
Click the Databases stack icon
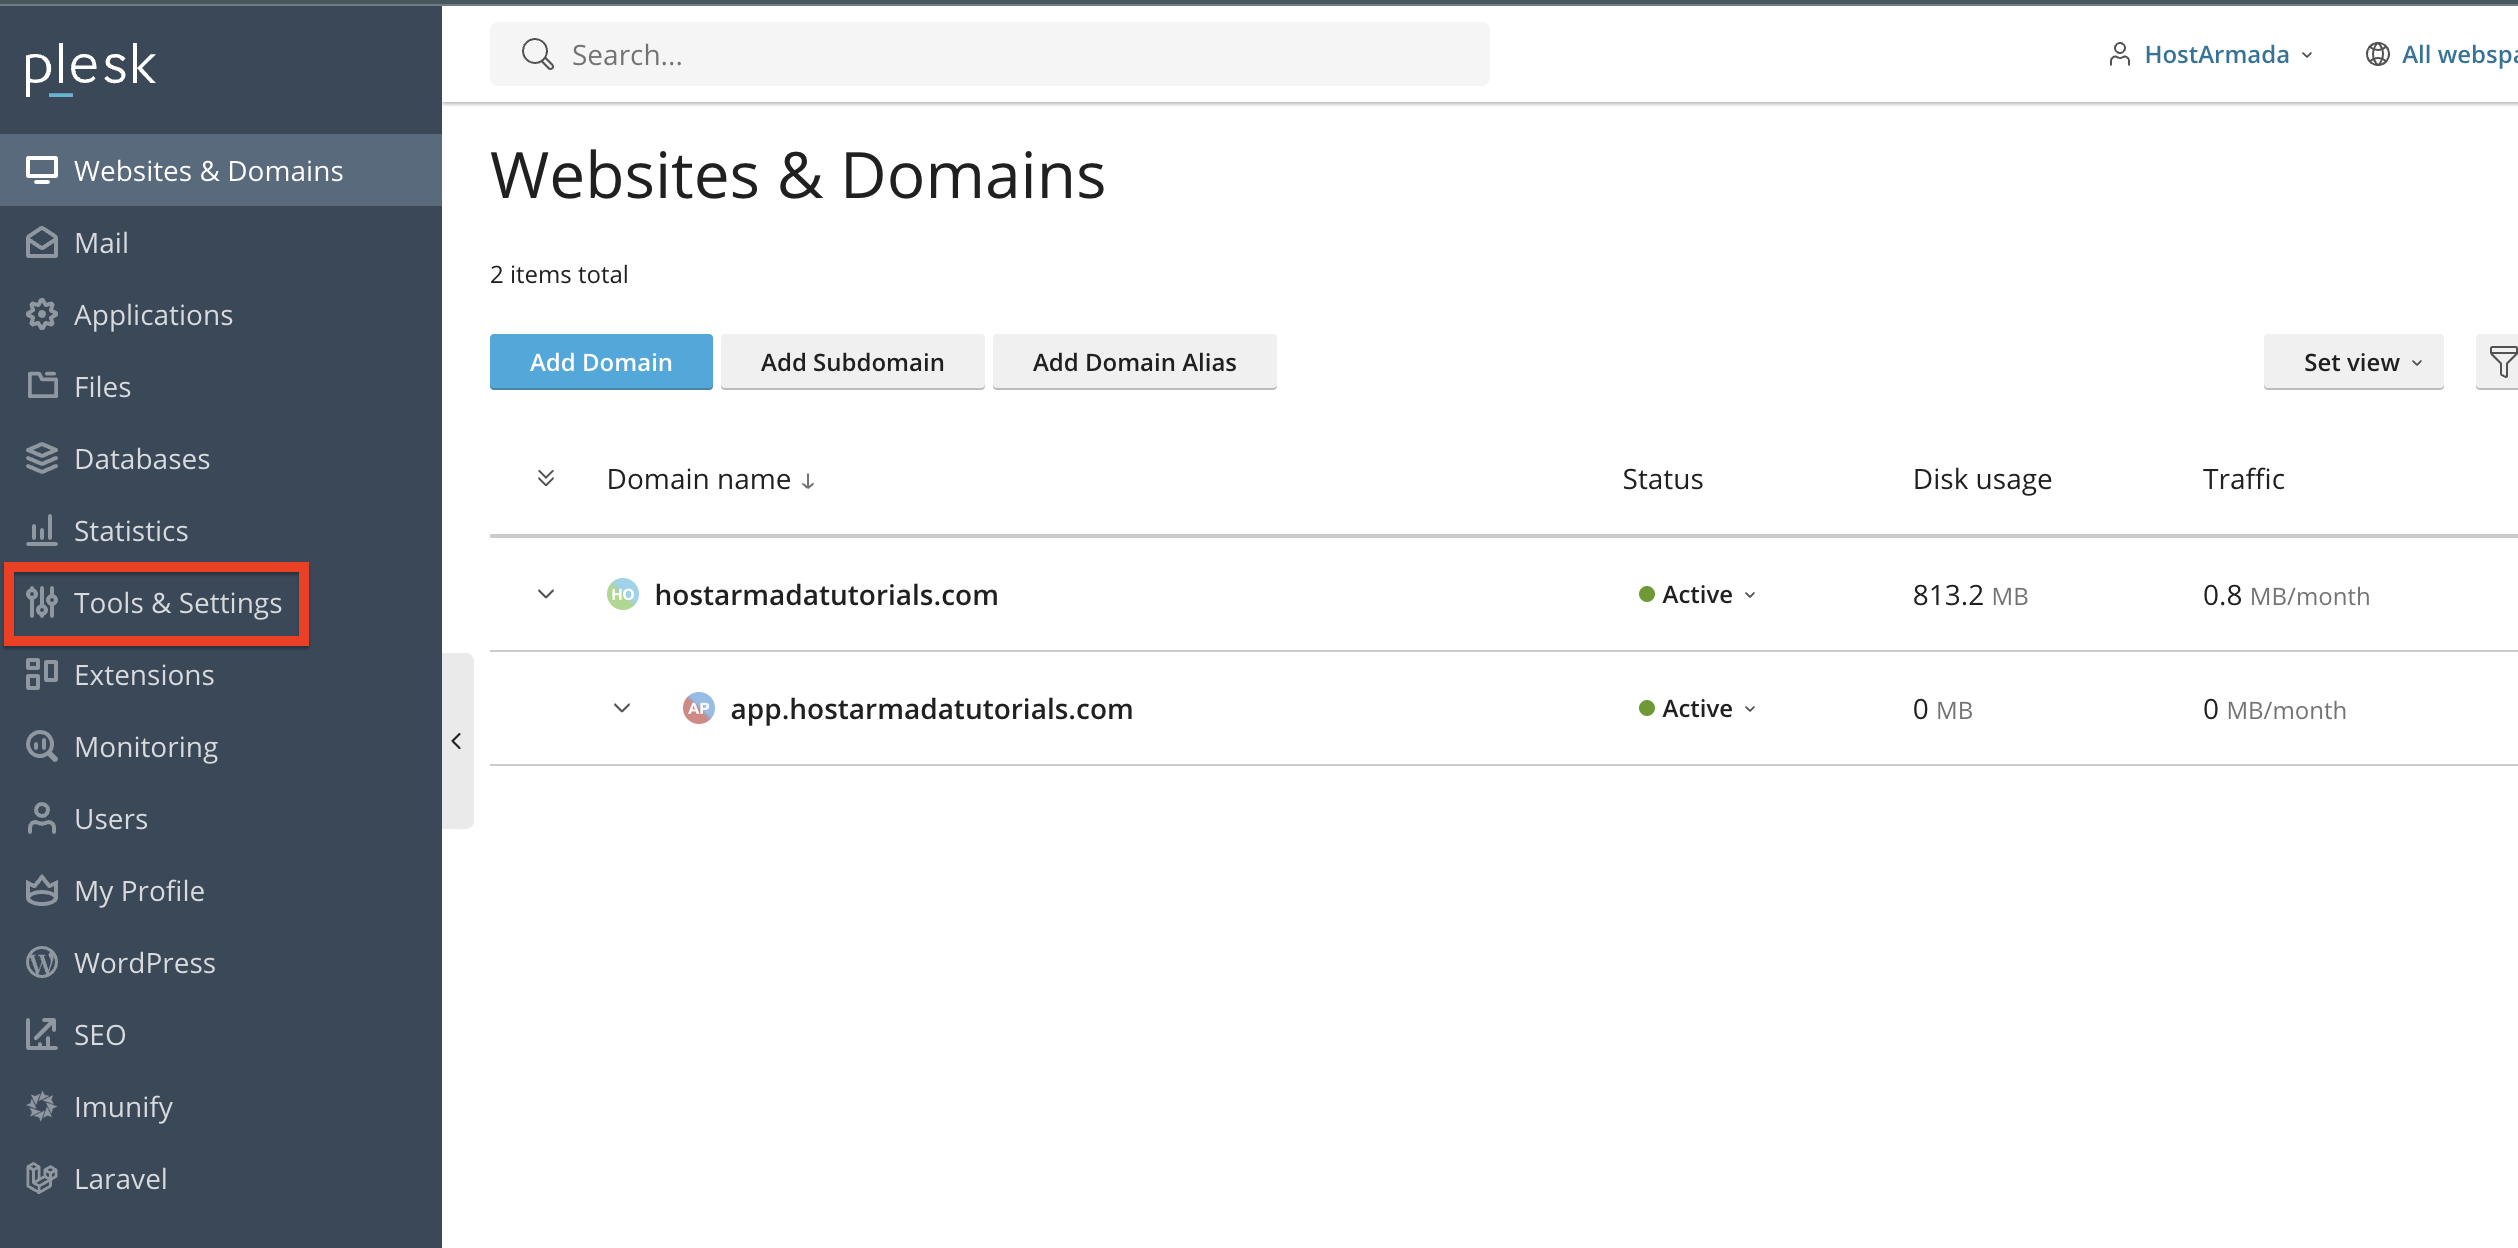point(41,459)
